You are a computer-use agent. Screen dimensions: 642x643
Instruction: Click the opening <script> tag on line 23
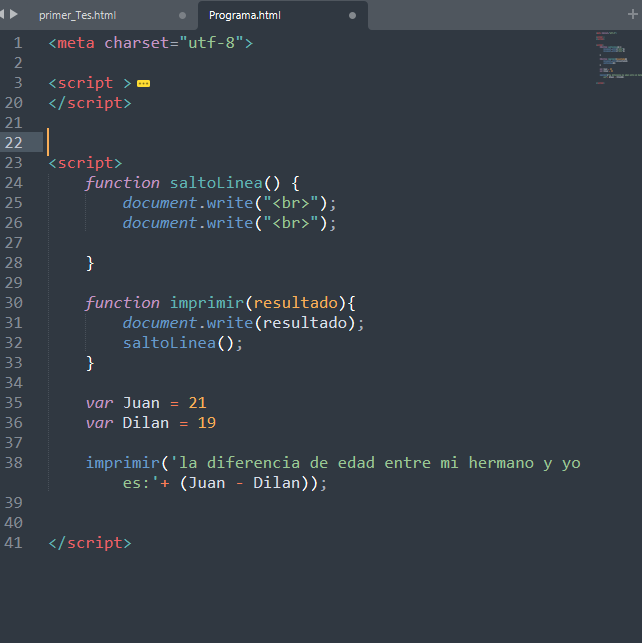pyautogui.click(x=85, y=163)
